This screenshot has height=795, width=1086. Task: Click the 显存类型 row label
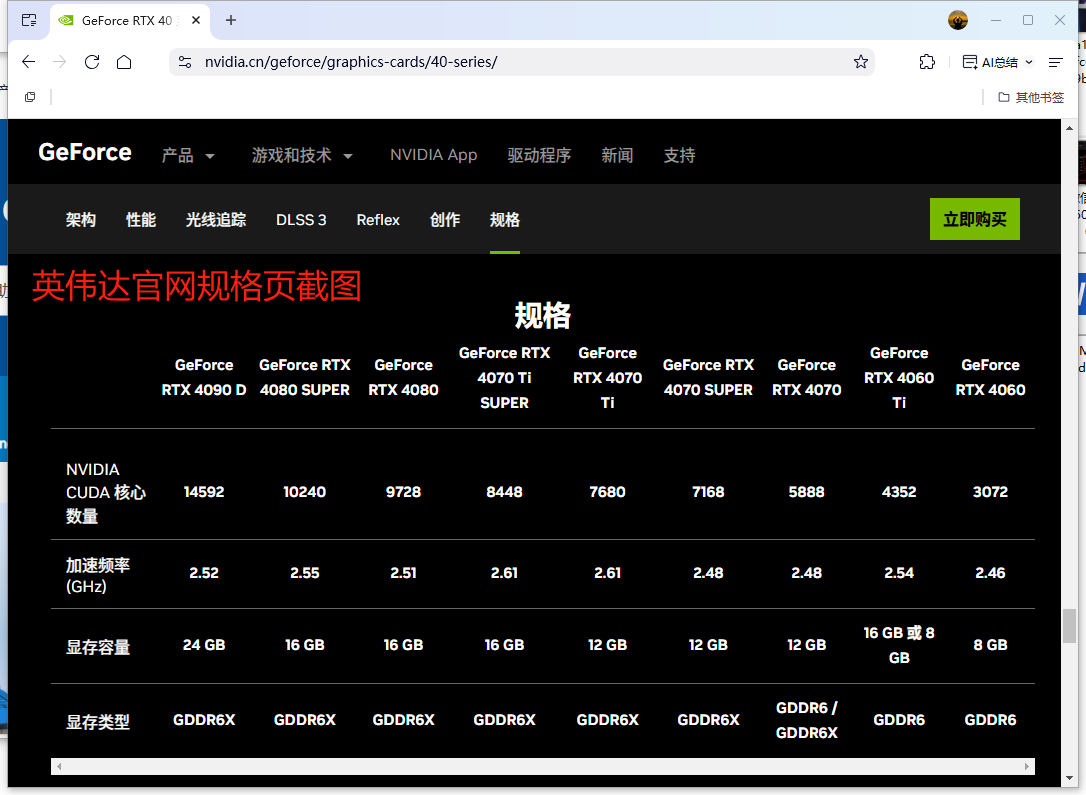click(98, 722)
